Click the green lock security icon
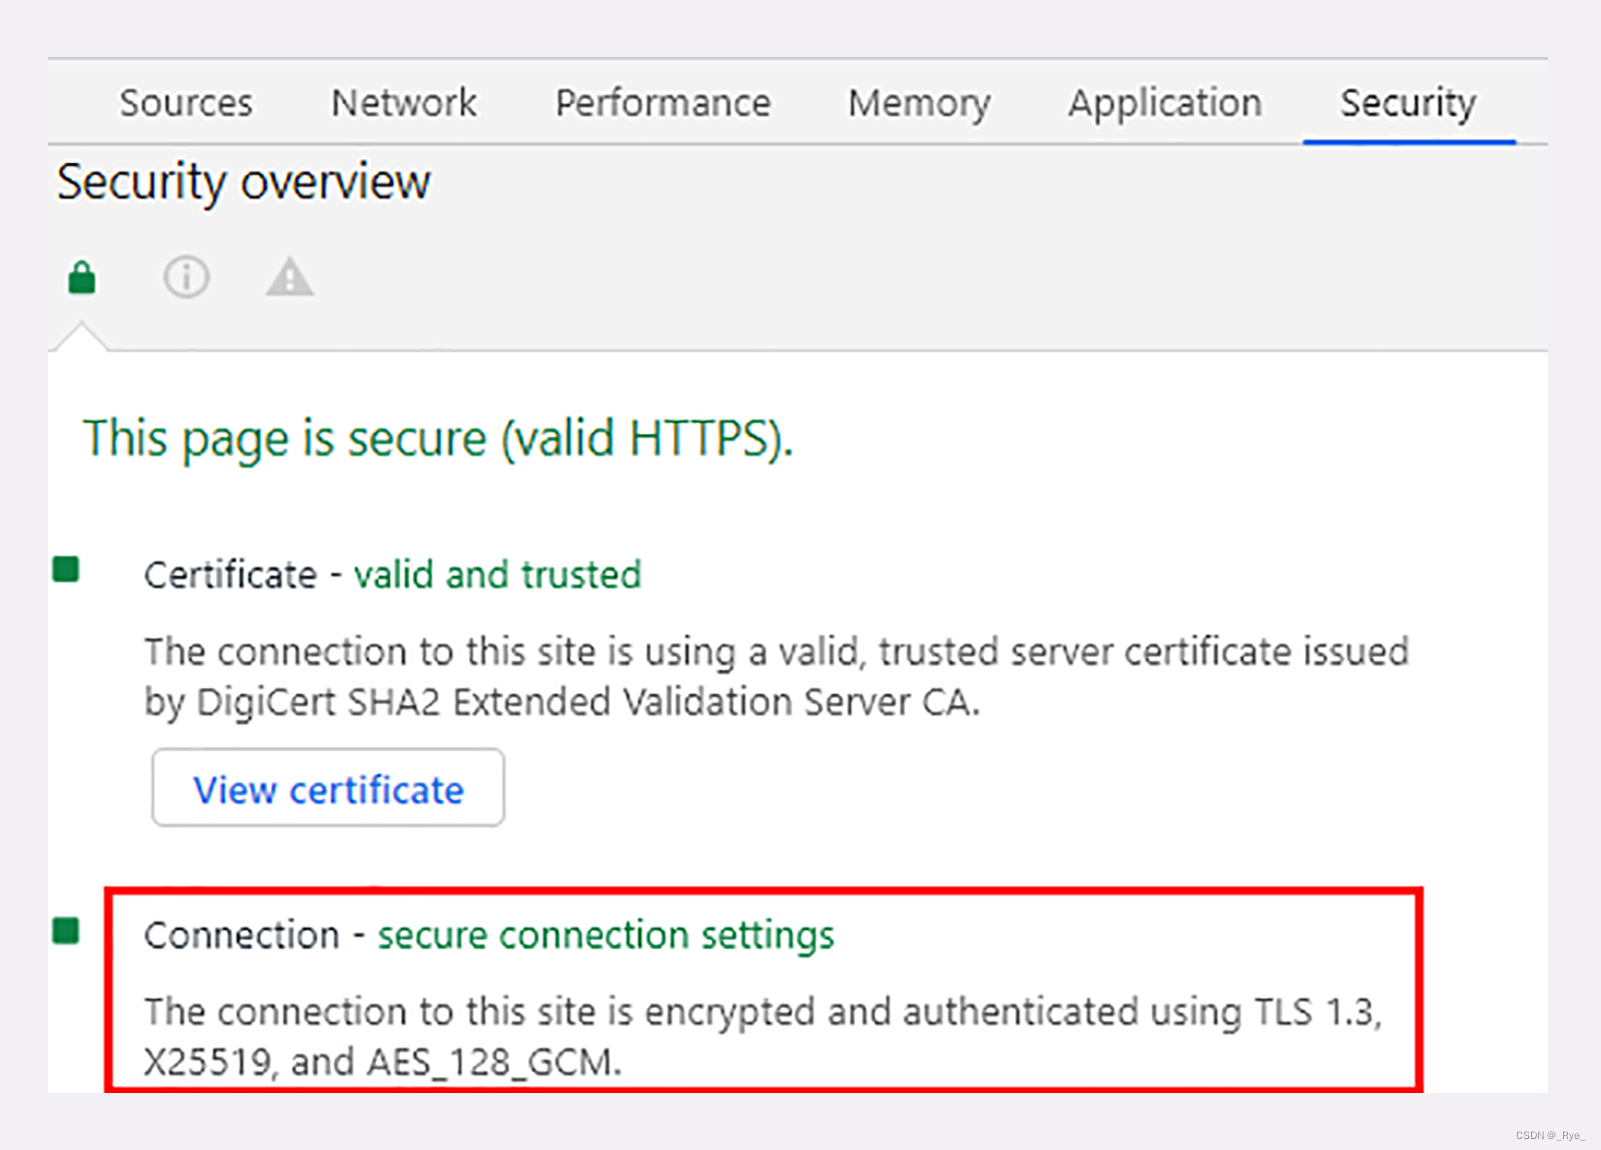Image resolution: width=1601 pixels, height=1150 pixels. click(80, 277)
